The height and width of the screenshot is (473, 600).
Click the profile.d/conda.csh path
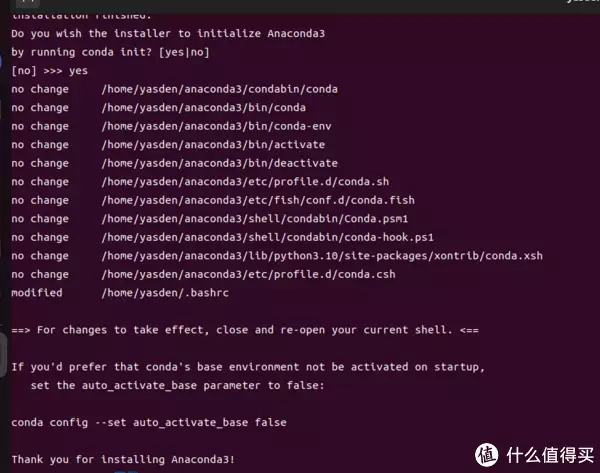point(248,274)
